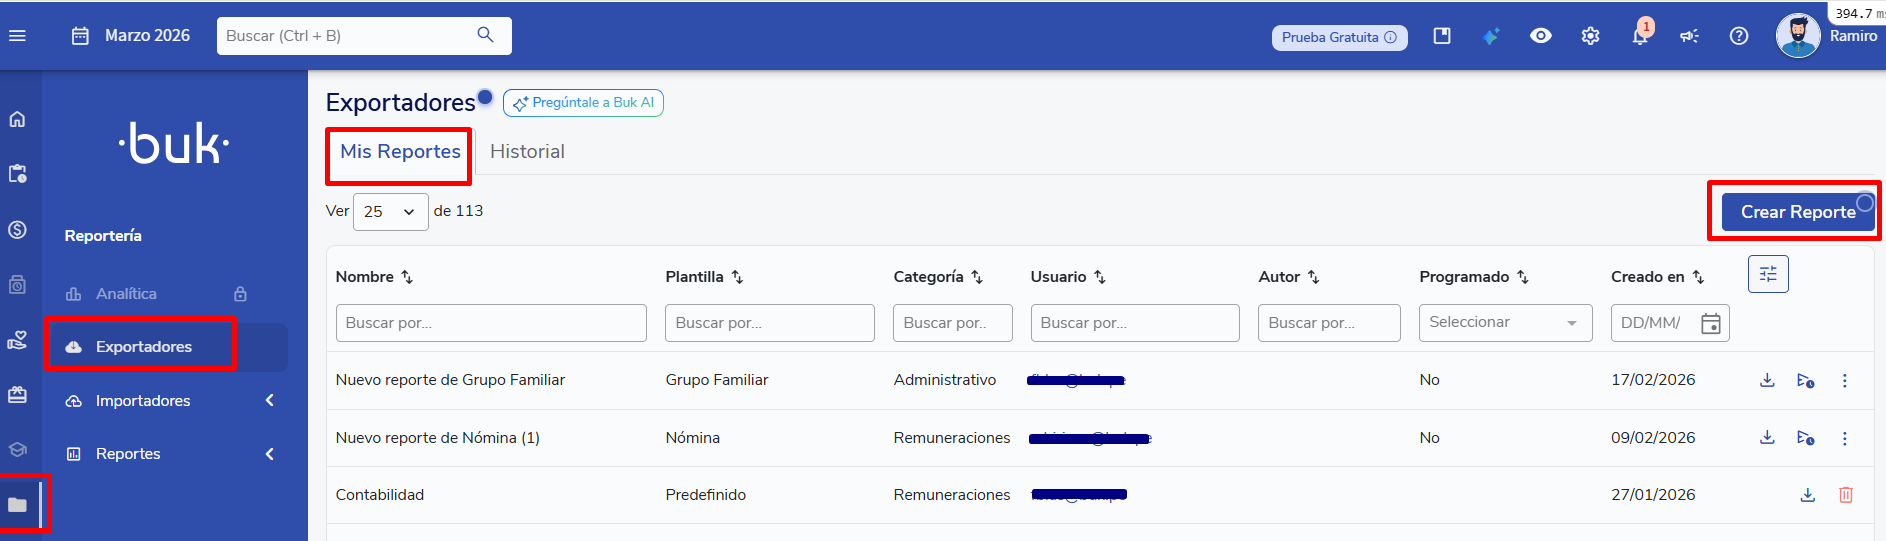Sort table by Nombre column
Image resolution: width=1886 pixels, height=541 pixels.
(x=407, y=277)
